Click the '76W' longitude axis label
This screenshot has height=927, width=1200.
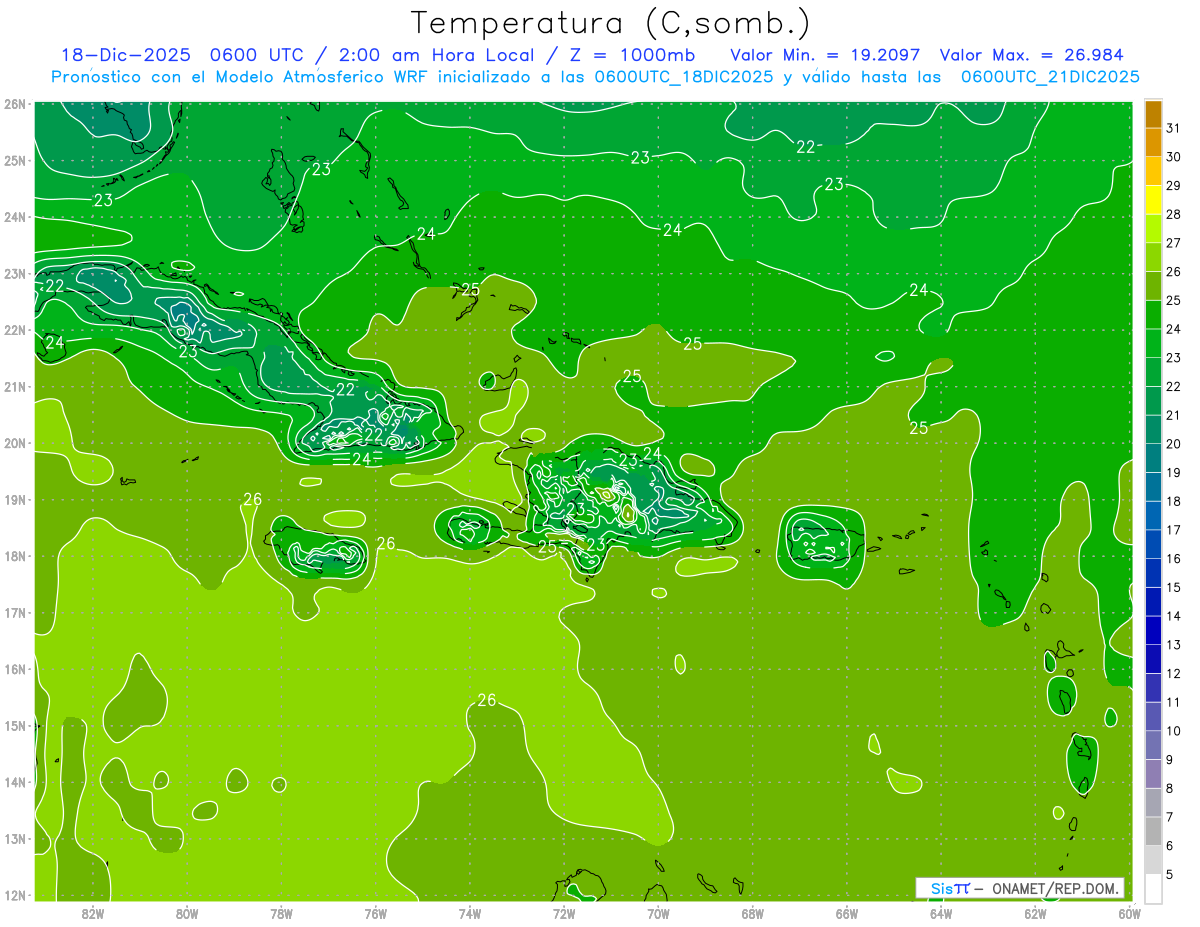point(375,913)
